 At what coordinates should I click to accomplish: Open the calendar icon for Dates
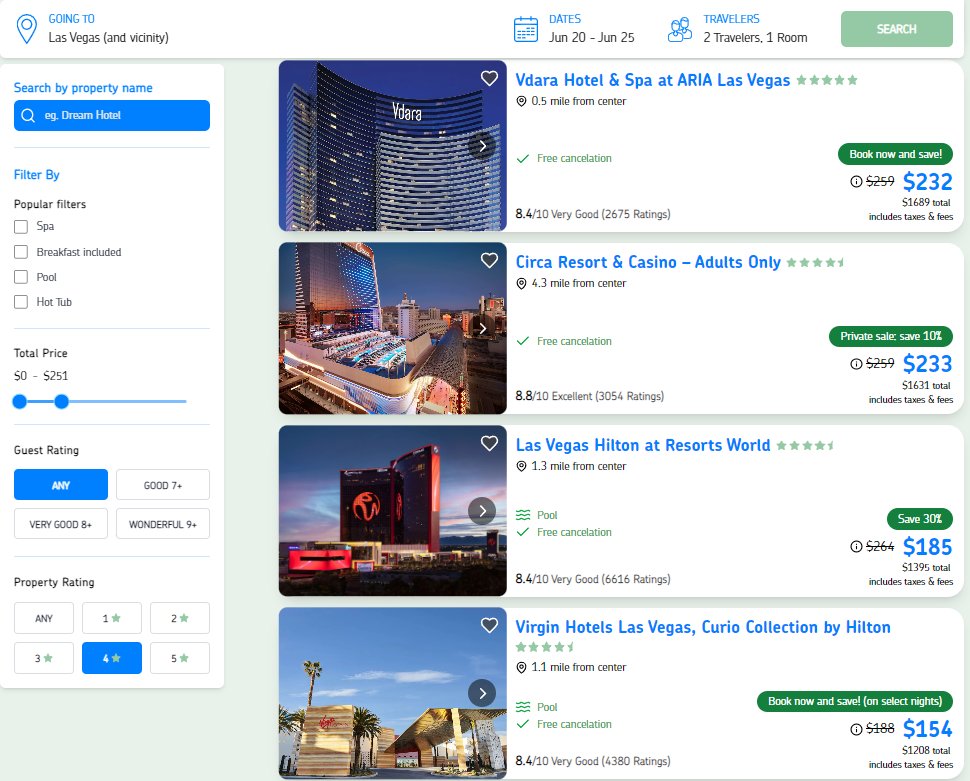coord(526,29)
